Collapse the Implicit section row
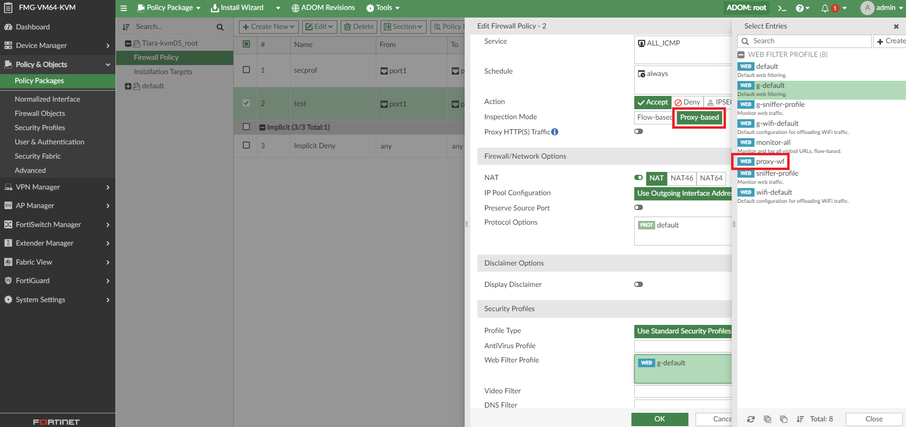This screenshot has width=906, height=427. 262,127
